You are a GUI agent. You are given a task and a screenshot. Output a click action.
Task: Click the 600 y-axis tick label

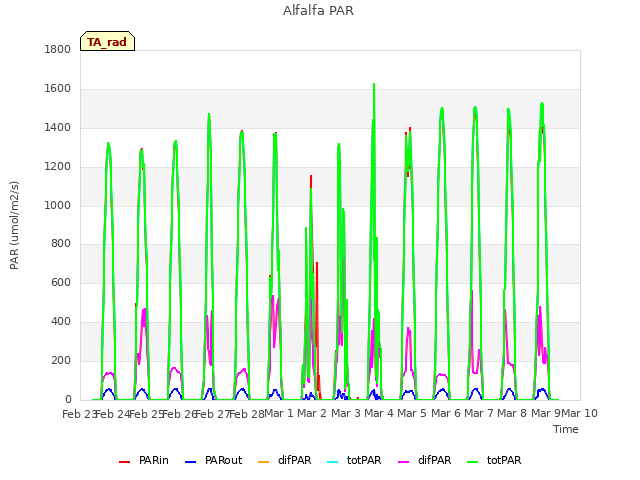(61, 282)
